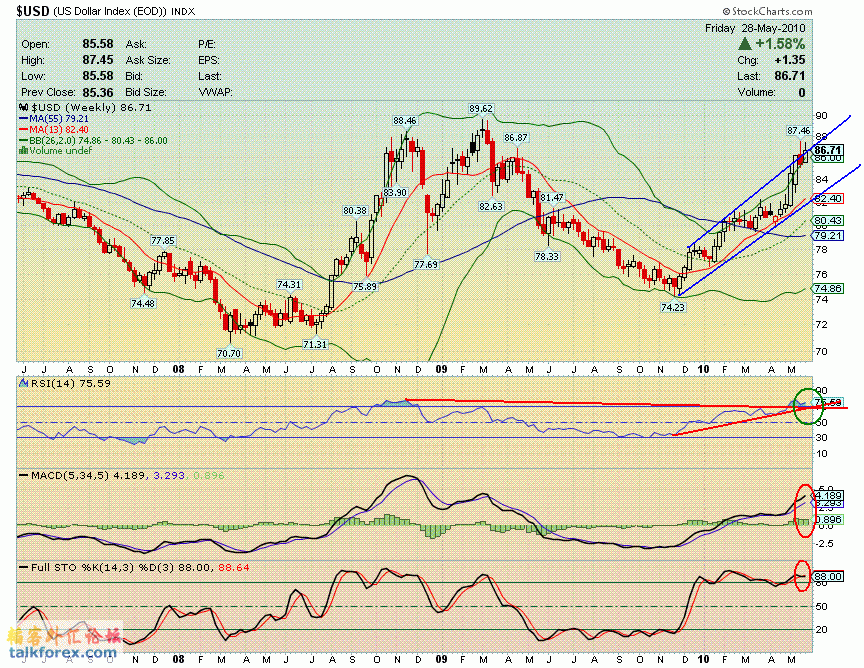
Task: Click the 88.46 peak price label
Action: point(405,120)
